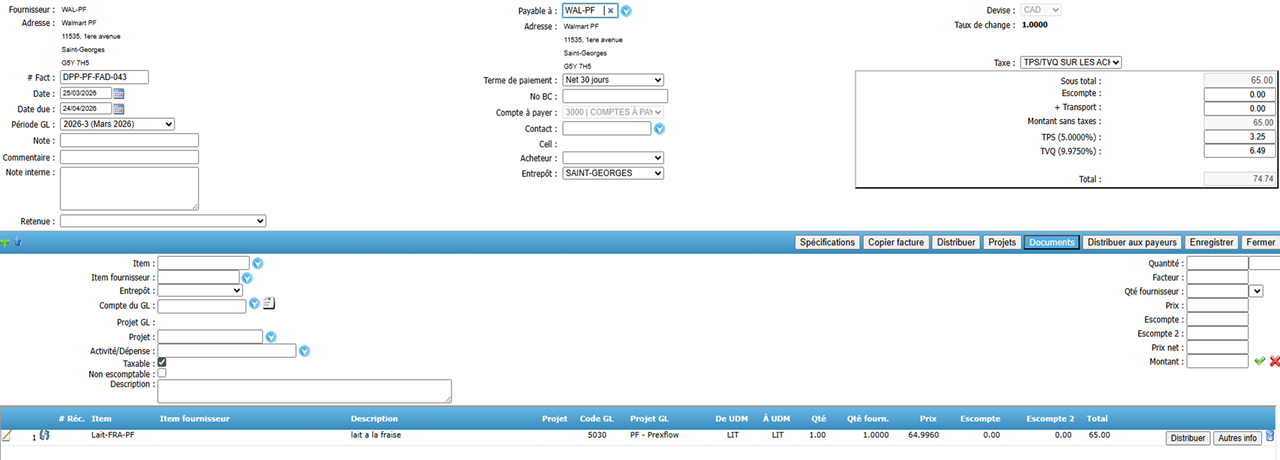The width and height of the screenshot is (1280, 460).
Task: Open the Retenue dropdown list
Action: coord(163,221)
